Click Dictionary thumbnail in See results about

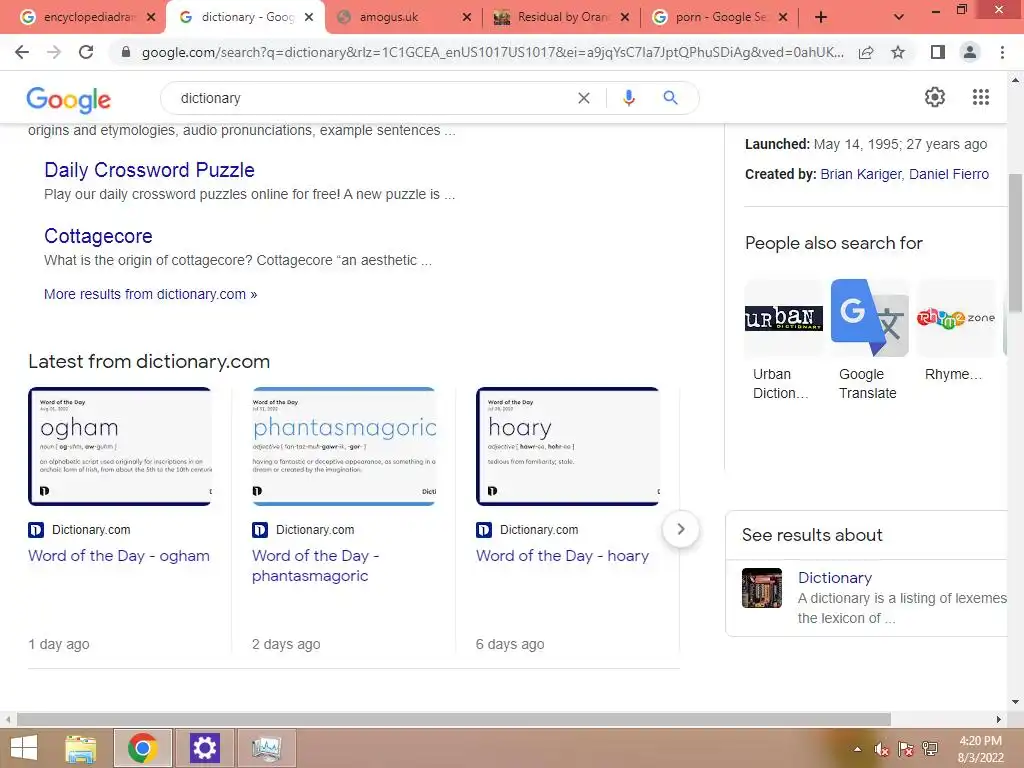pos(761,588)
